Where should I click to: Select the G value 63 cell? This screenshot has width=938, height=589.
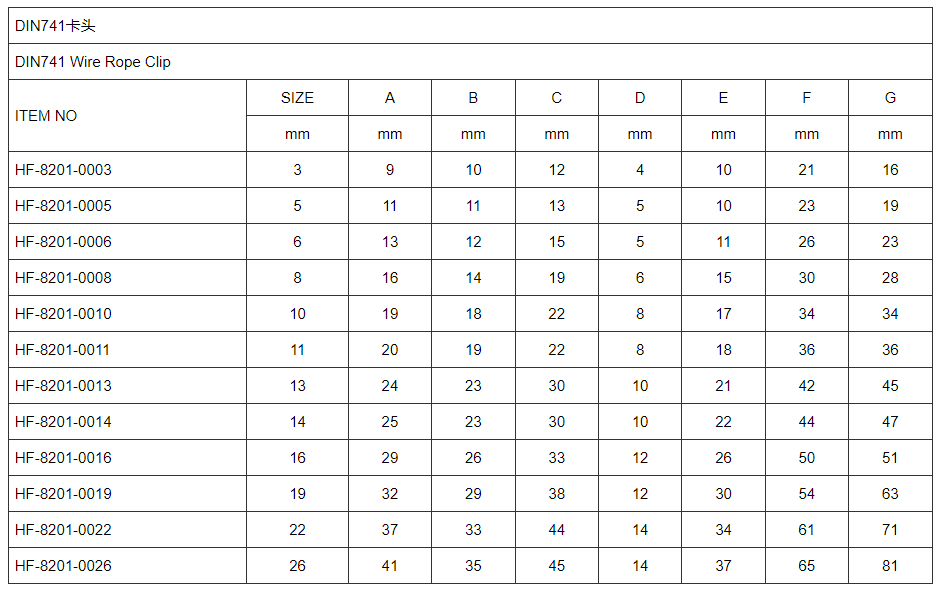point(890,494)
